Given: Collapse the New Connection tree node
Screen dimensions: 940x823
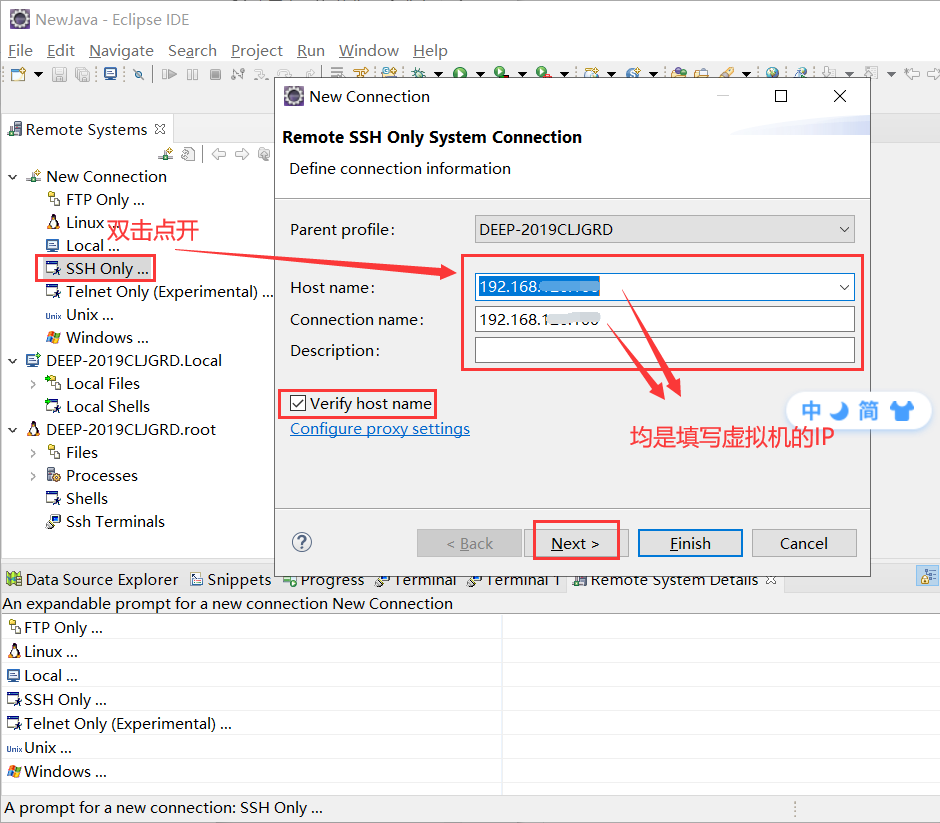Looking at the screenshot, I should (13, 177).
